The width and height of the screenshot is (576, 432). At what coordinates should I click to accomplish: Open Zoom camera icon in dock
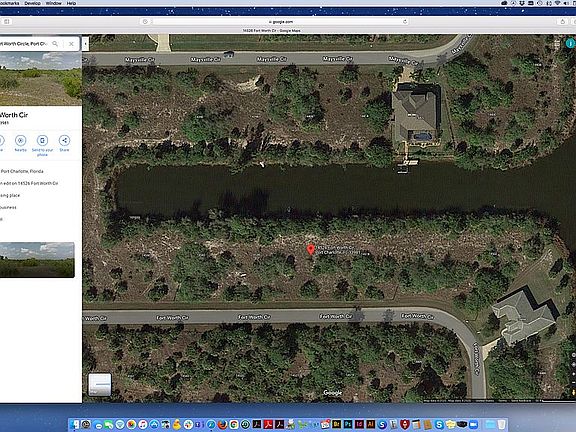pos(473,424)
